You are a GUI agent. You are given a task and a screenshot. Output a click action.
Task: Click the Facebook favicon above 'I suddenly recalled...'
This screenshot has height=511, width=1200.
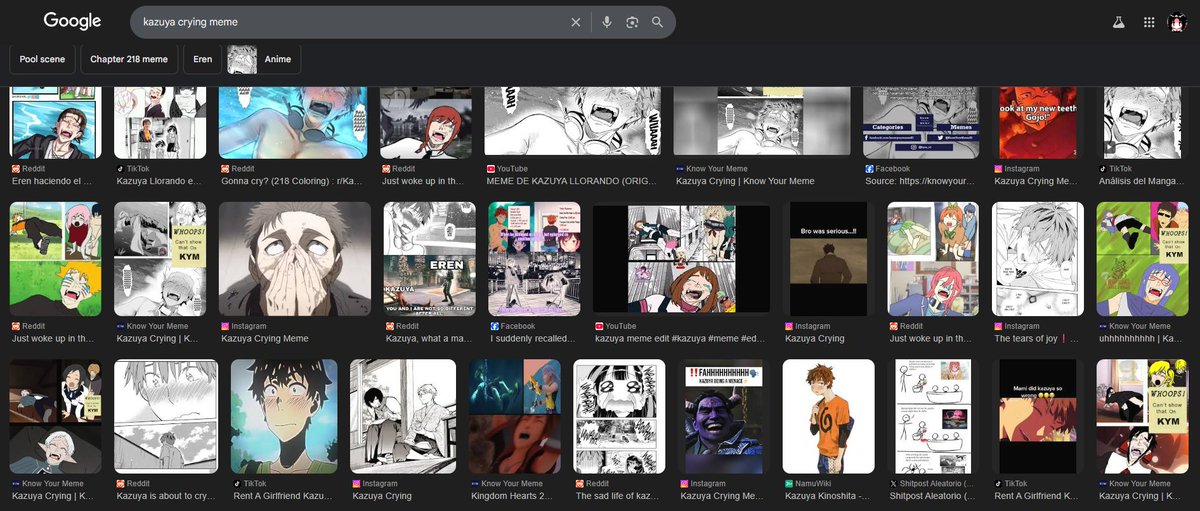(x=494, y=326)
